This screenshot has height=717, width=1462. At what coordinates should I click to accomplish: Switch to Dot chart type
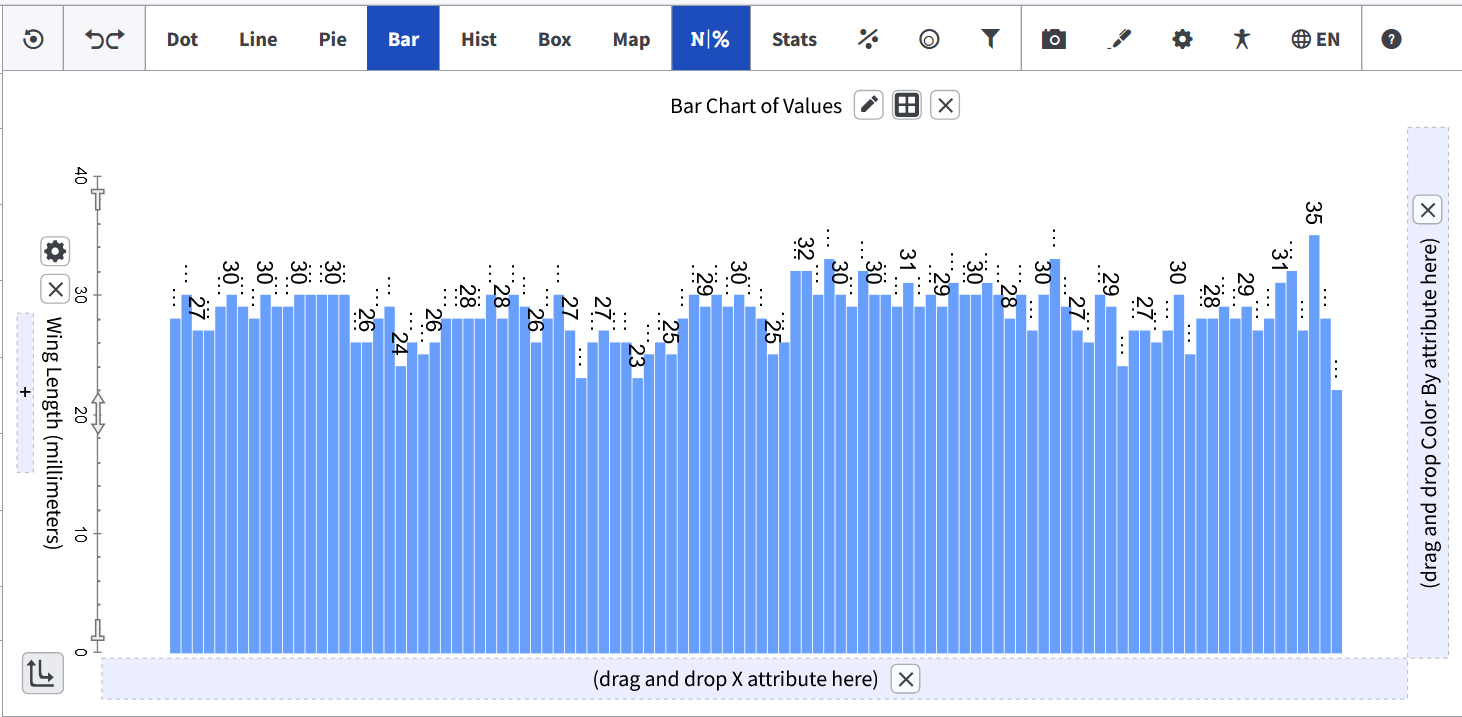(x=182, y=39)
